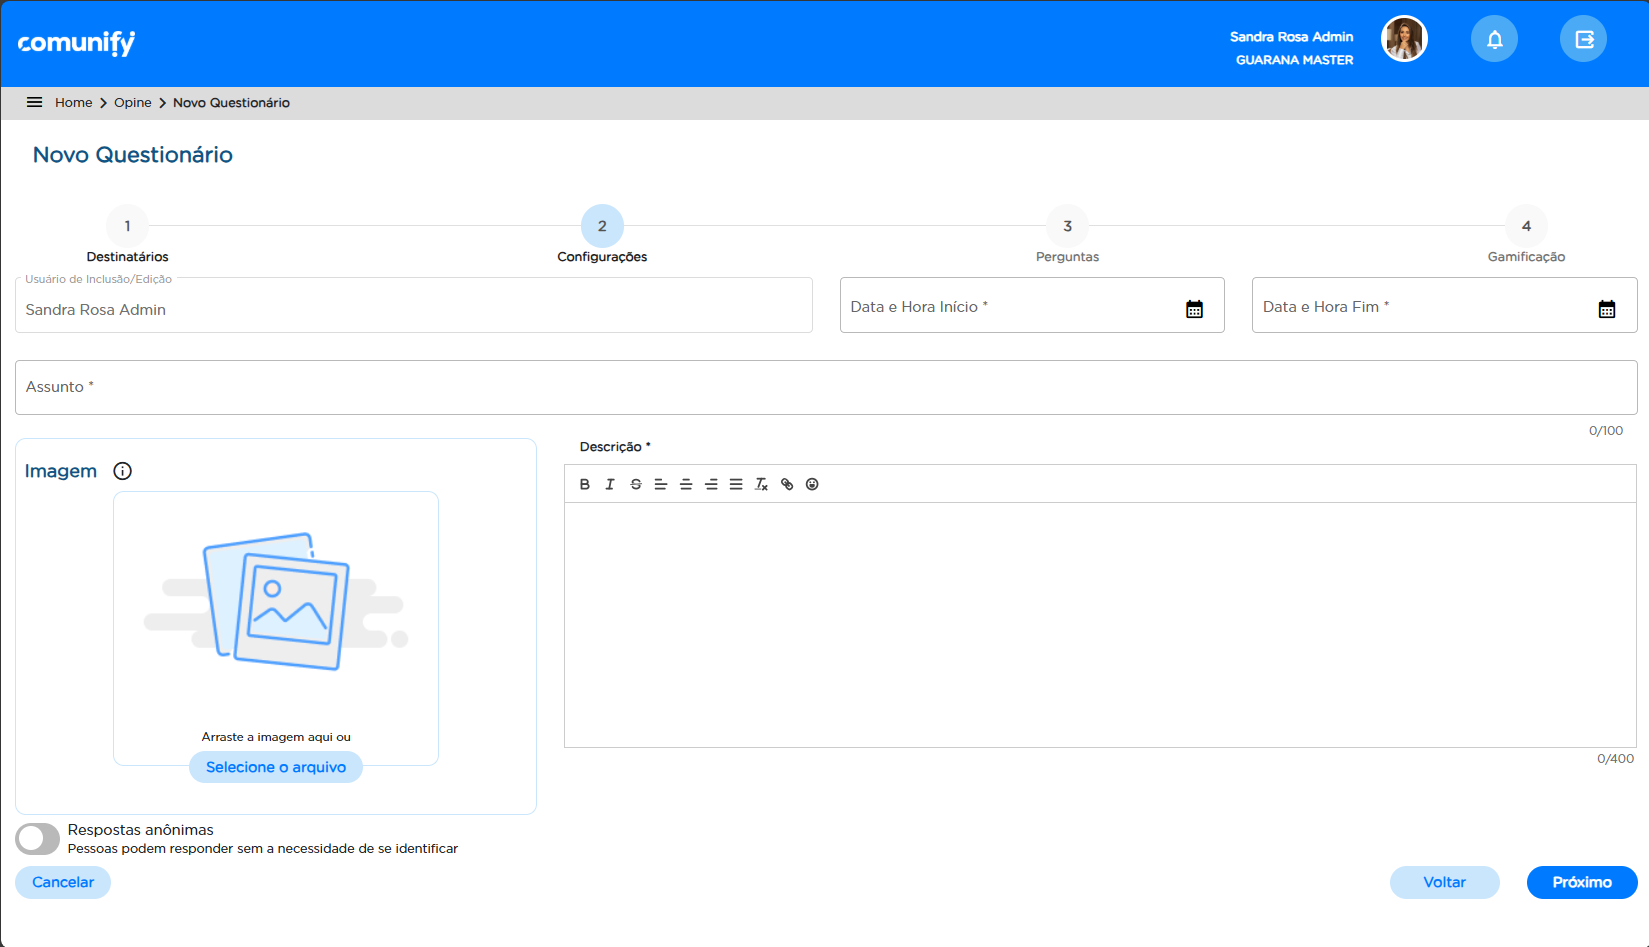Click the Cancelar button
Screen dimensions: 1649x947
tap(63, 882)
